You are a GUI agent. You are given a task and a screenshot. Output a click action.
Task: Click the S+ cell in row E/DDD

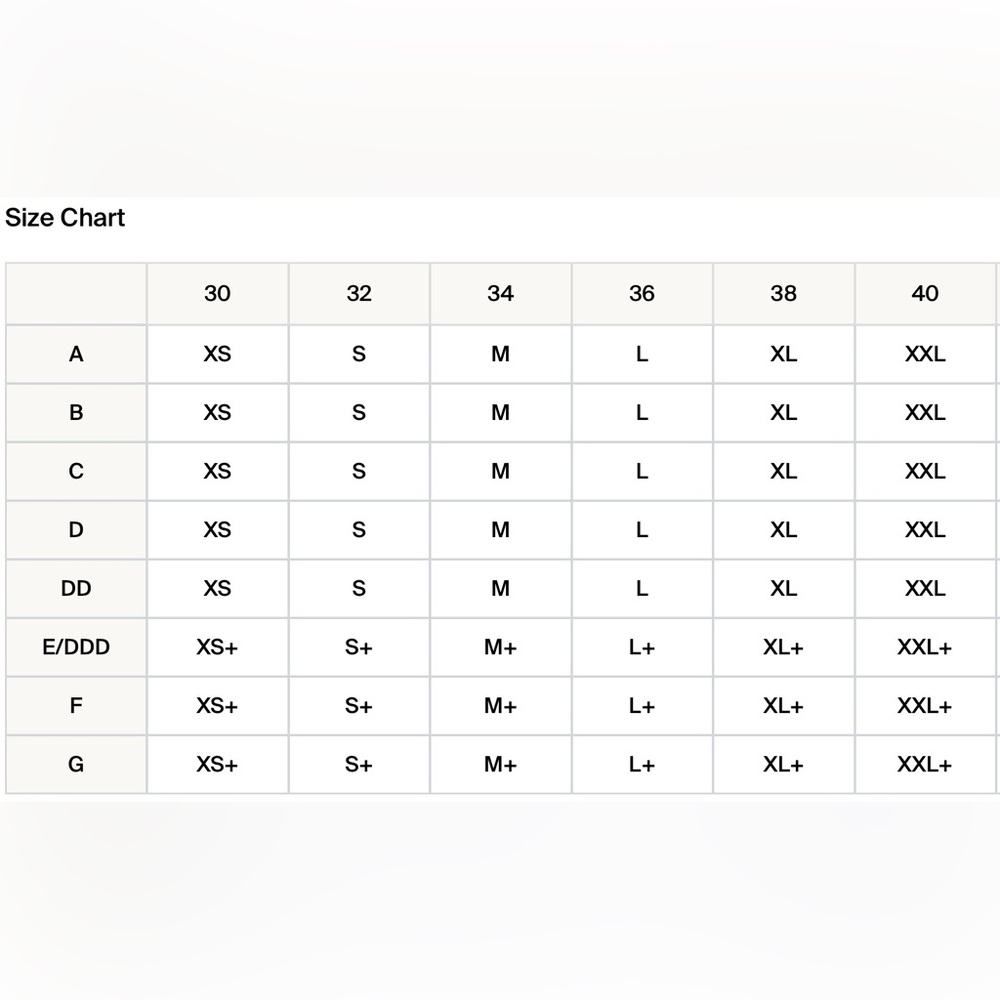click(359, 647)
